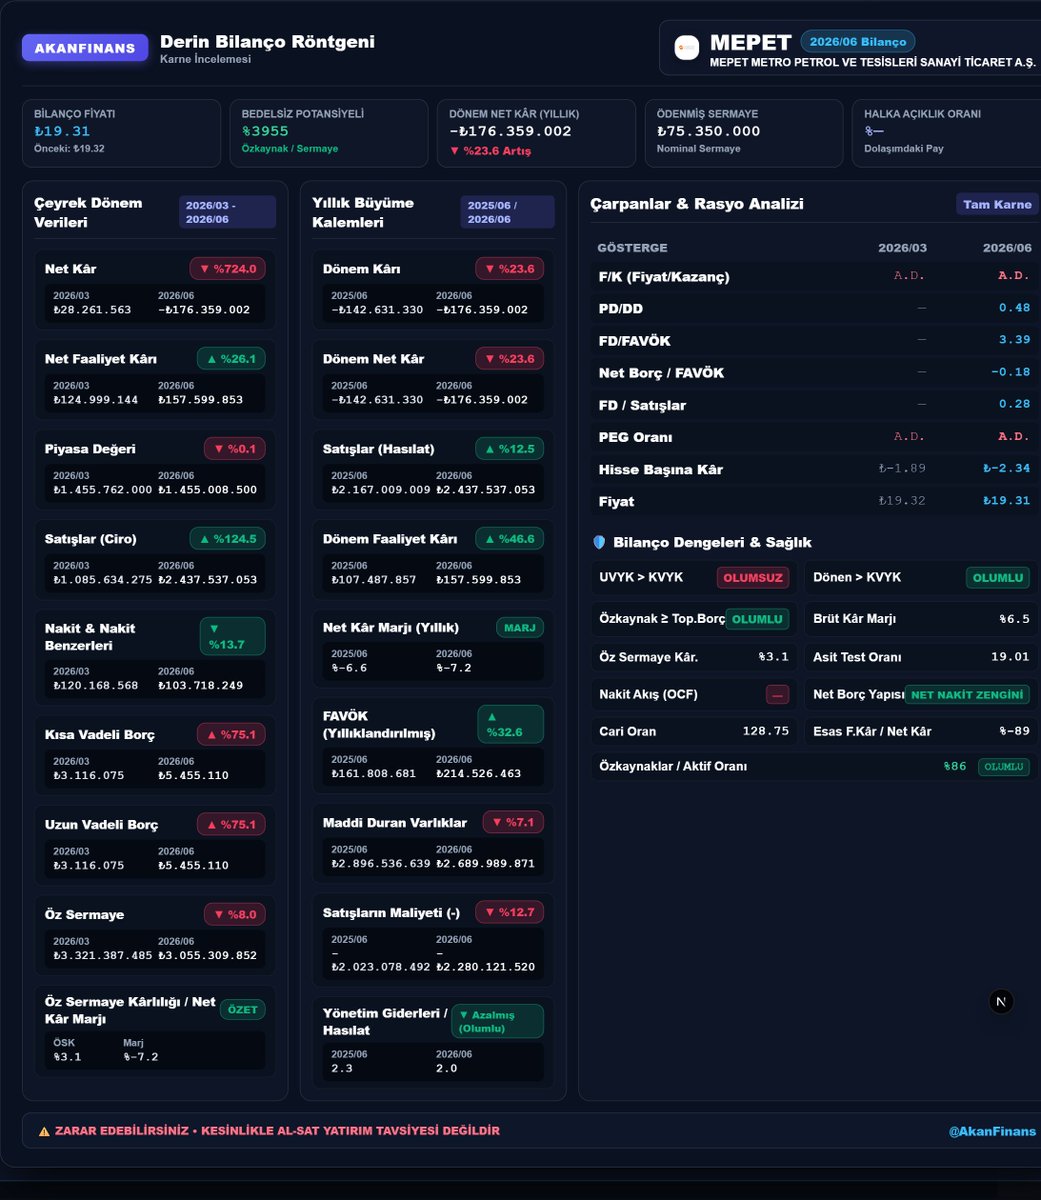Click the ÖDENMİŞ SERMAYE card
The height and width of the screenshot is (1200, 1041).
pos(744,133)
